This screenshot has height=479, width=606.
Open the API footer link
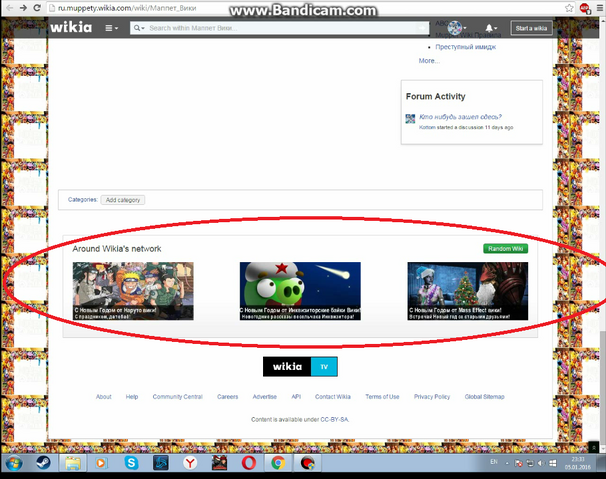click(x=296, y=397)
